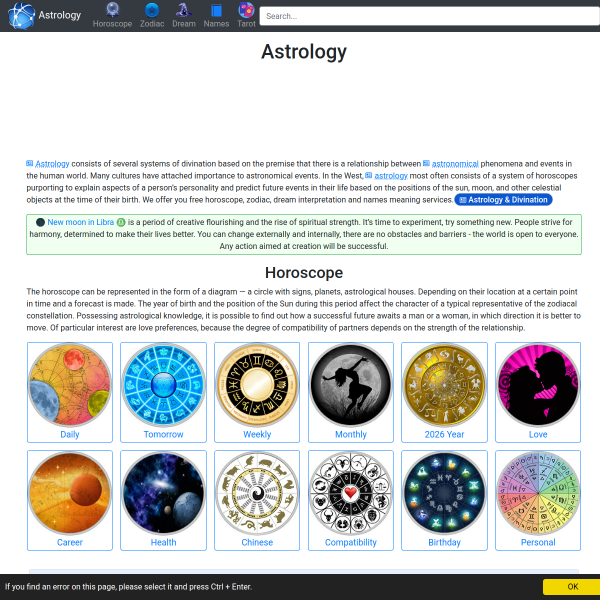Open the Zodiac blue star icon

[152, 10]
